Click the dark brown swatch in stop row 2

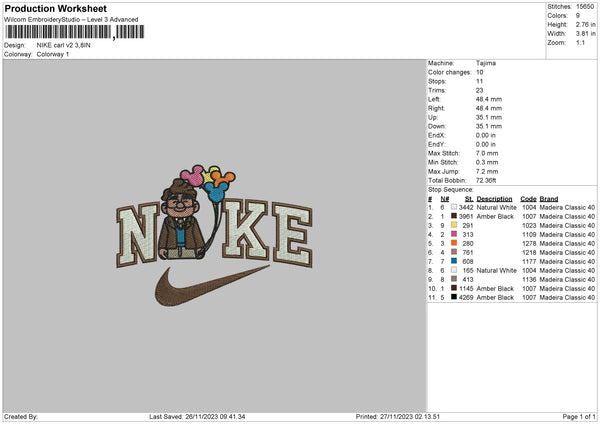tap(454, 216)
